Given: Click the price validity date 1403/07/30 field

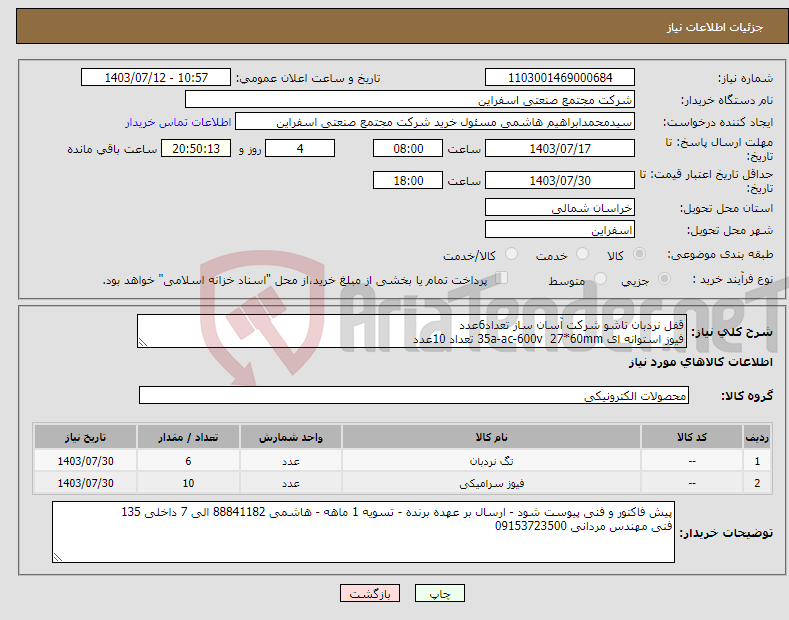Looking at the screenshot, I should (560, 180).
